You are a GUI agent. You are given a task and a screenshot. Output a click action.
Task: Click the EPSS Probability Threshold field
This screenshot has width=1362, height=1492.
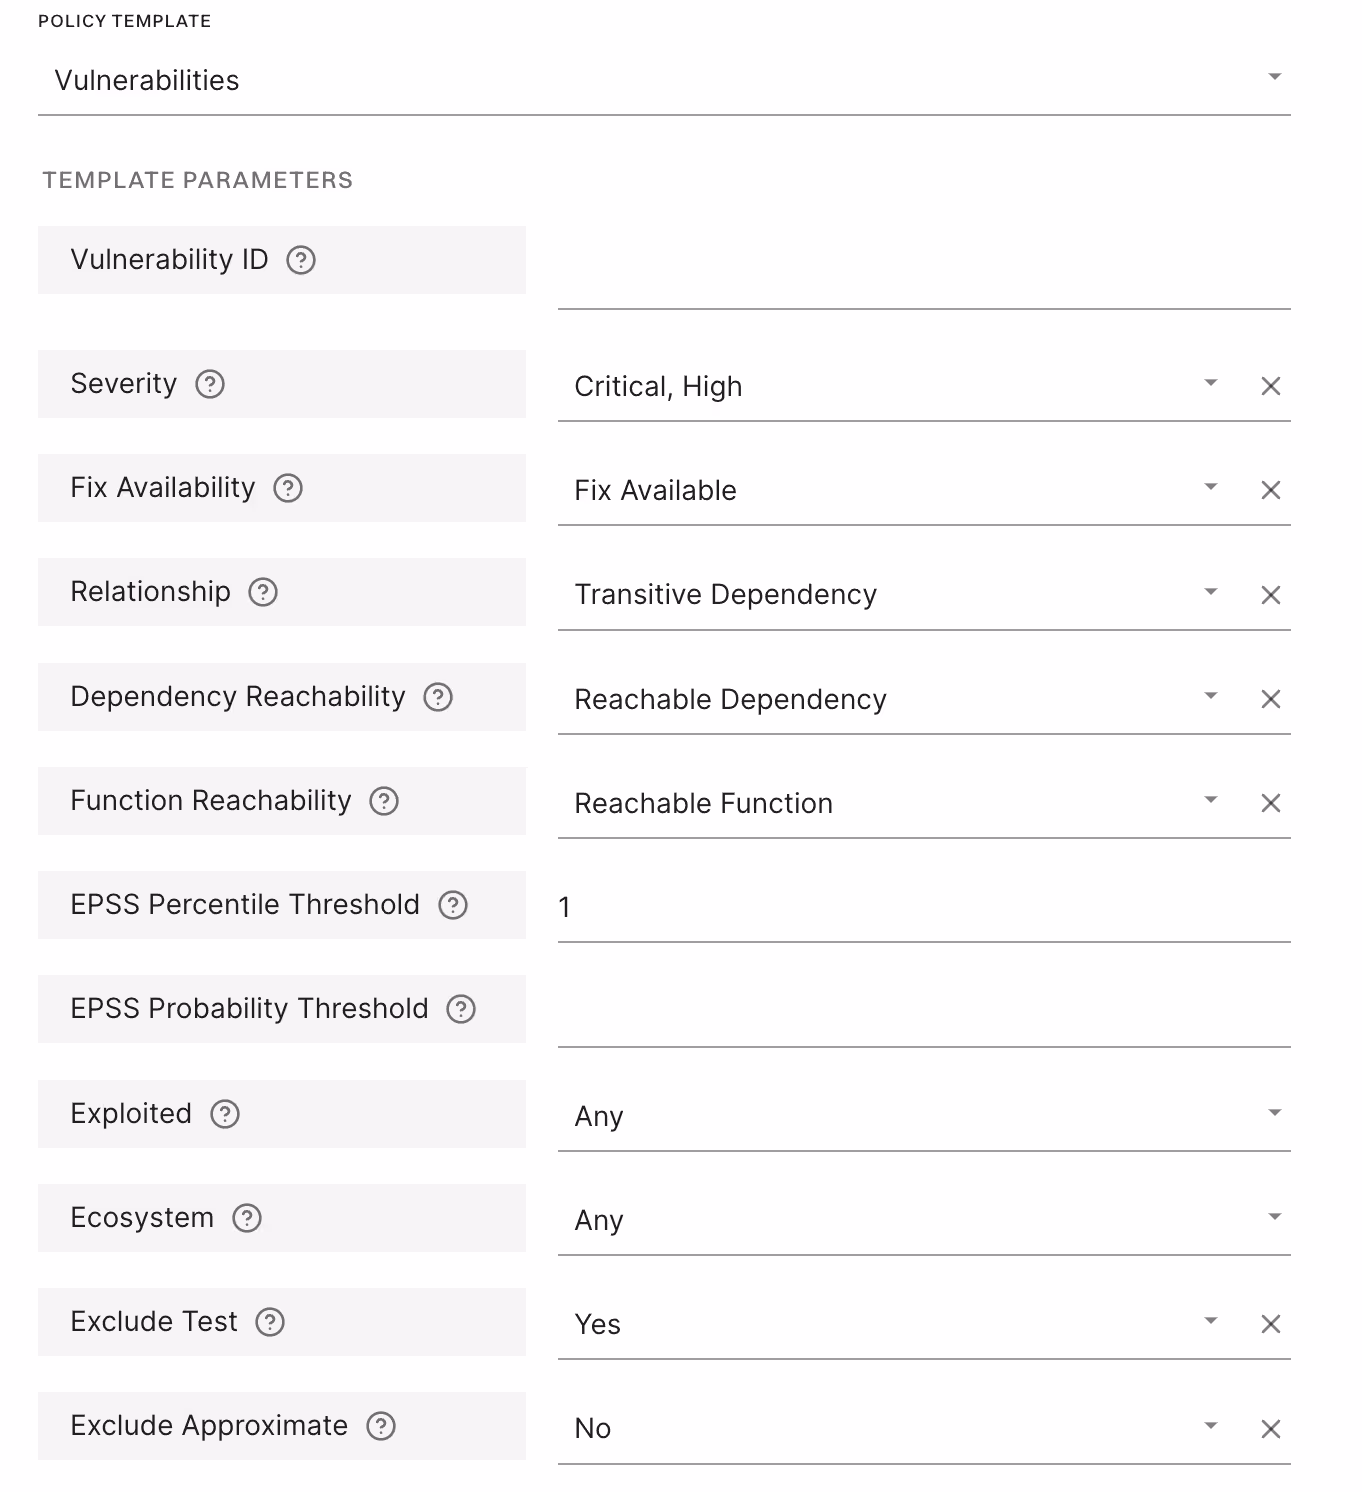click(924, 1011)
